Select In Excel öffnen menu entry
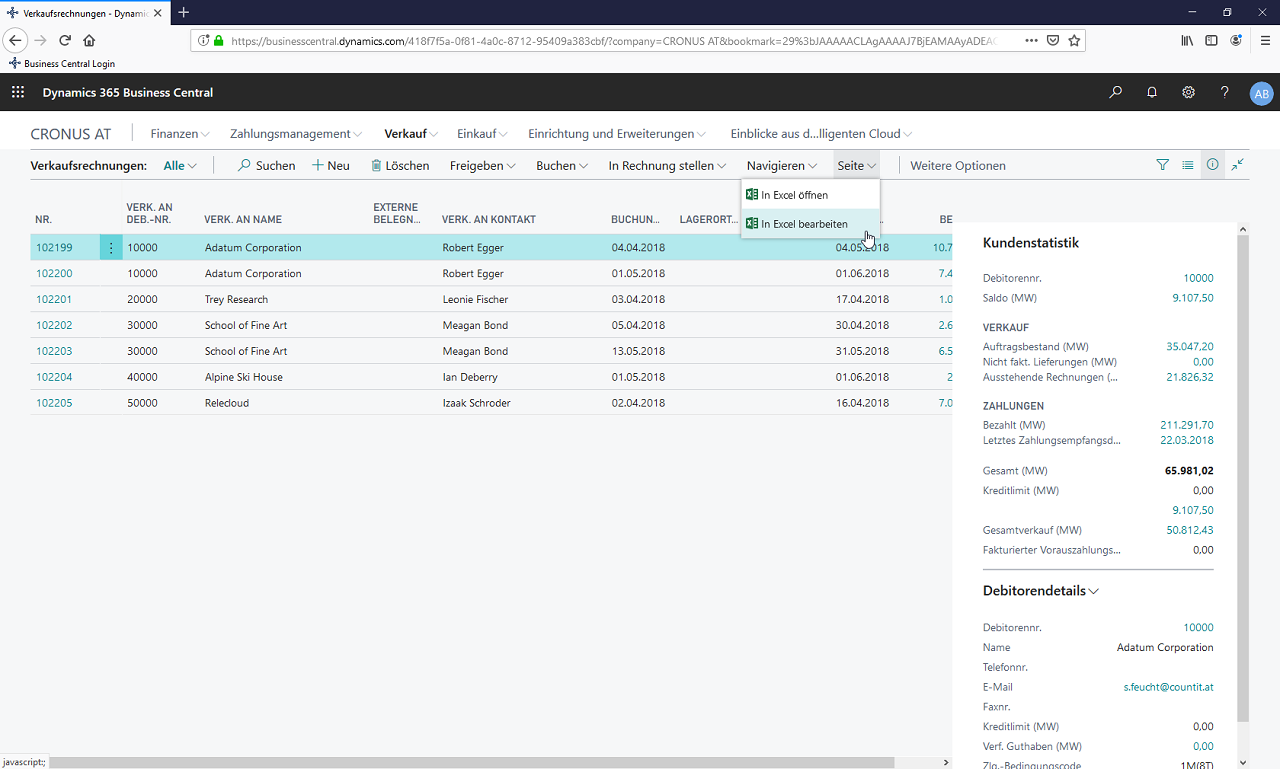The height and width of the screenshot is (769, 1280). (810, 195)
